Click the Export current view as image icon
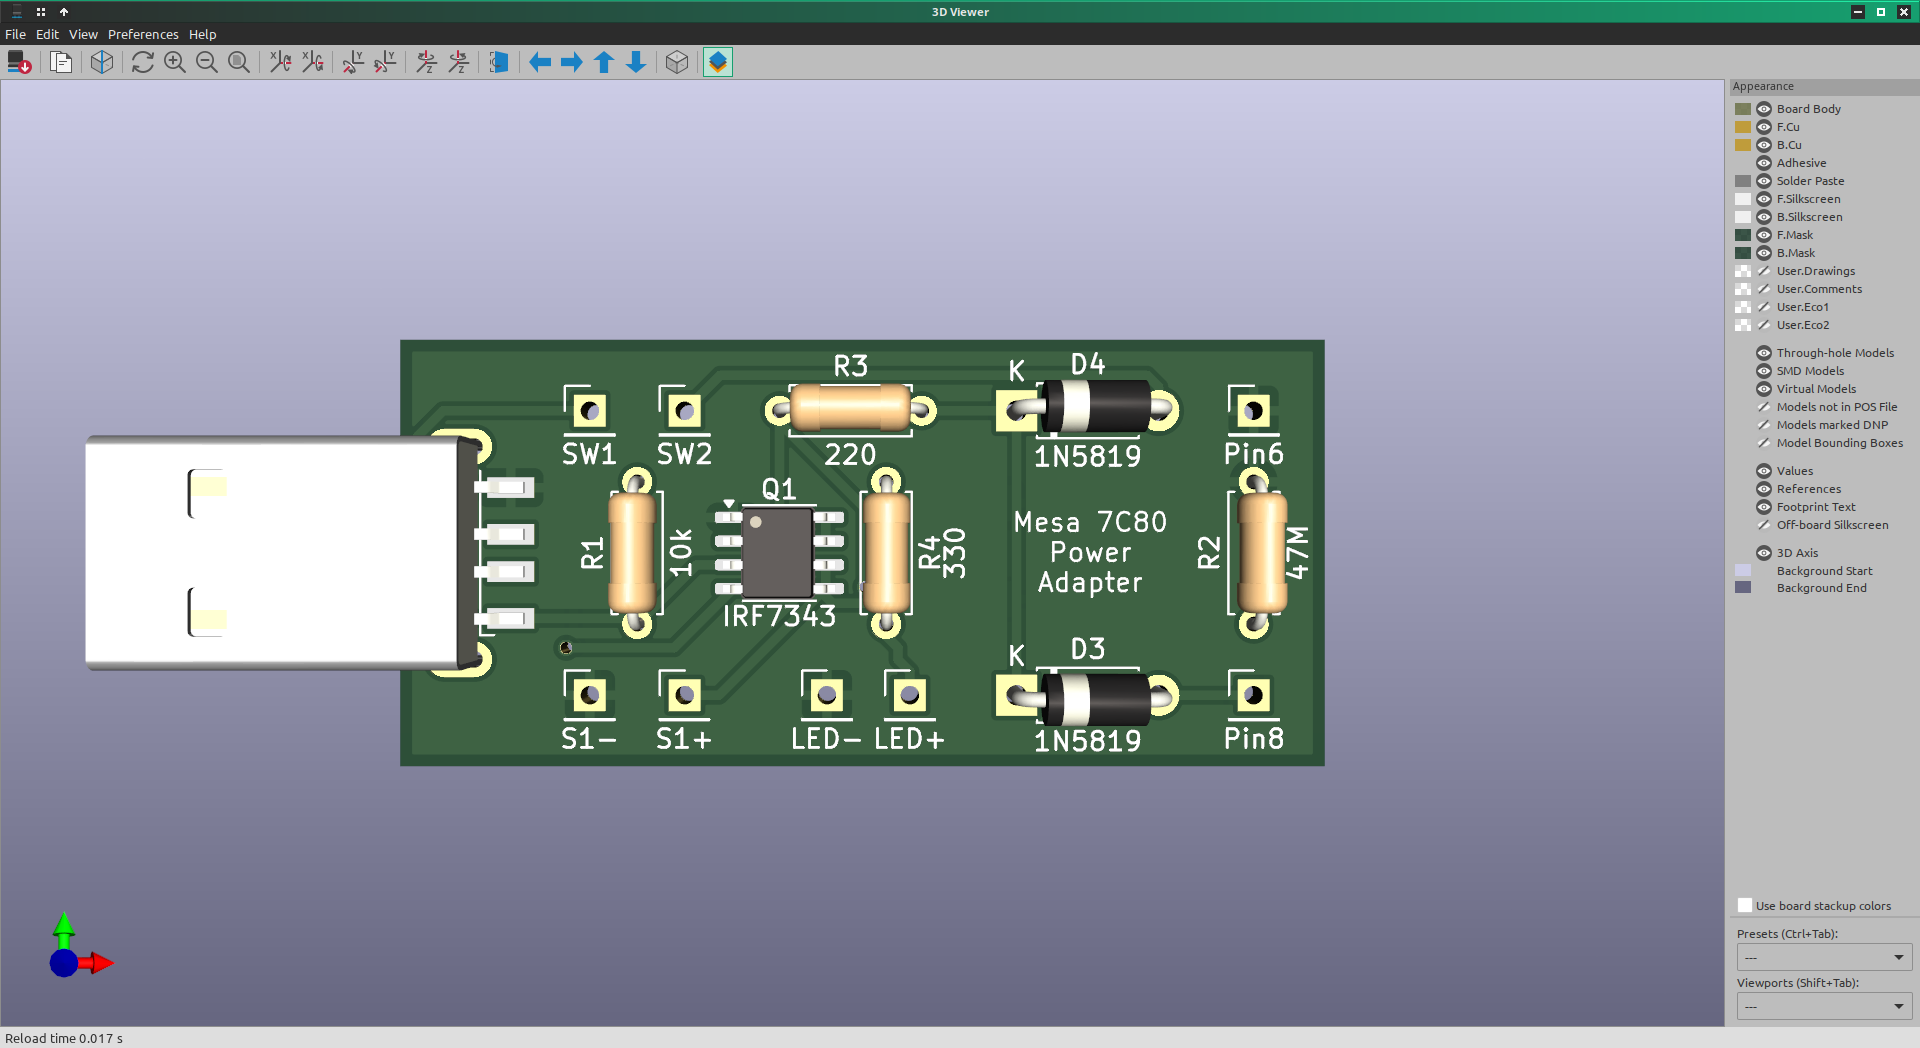1920x1048 pixels. [19, 62]
